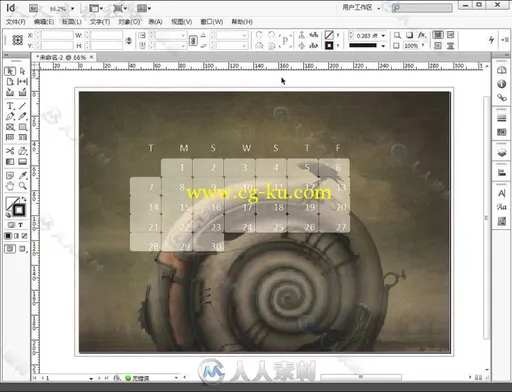Open the zoom level dropdown showing 66.2%
The width and height of the screenshot is (512, 392).
[72, 9]
